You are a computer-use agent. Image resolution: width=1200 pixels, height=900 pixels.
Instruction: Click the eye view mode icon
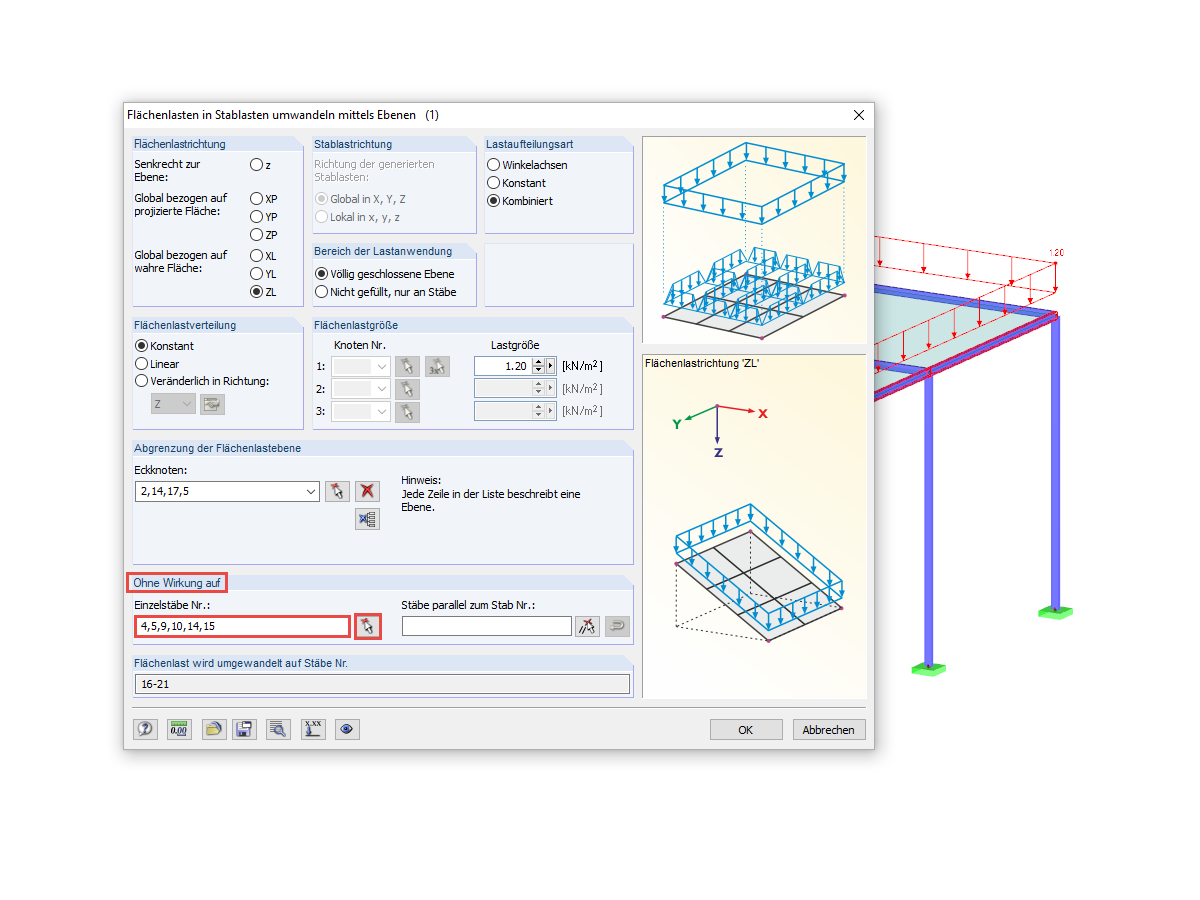tap(347, 729)
